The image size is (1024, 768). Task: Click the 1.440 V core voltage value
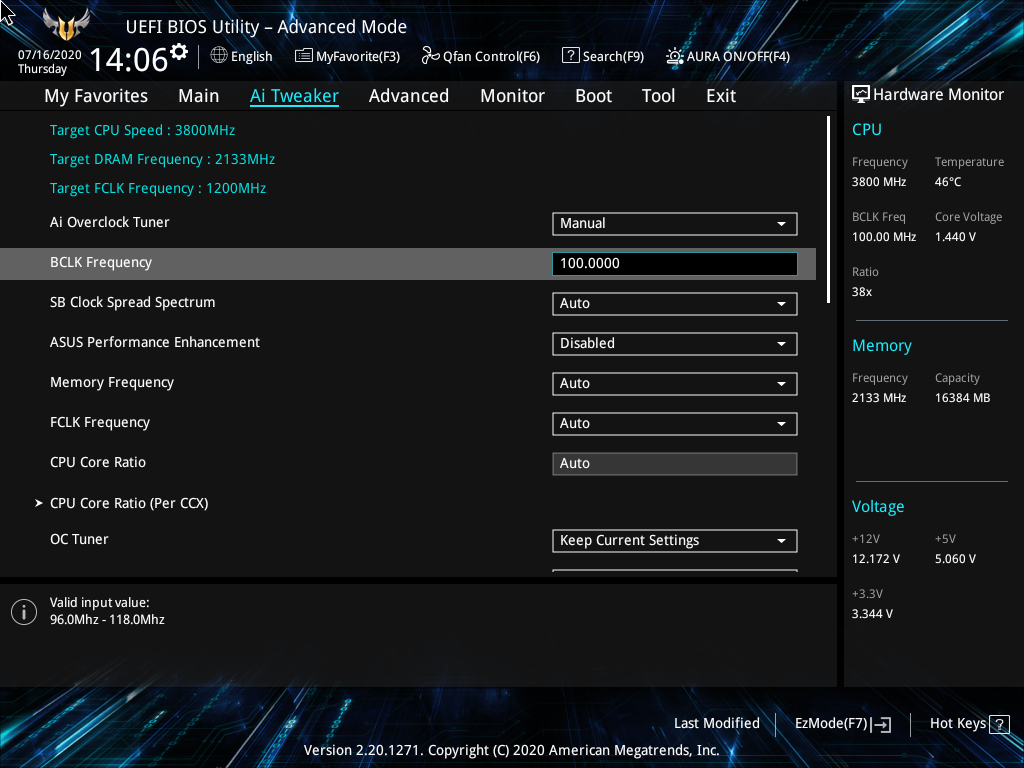(955, 237)
